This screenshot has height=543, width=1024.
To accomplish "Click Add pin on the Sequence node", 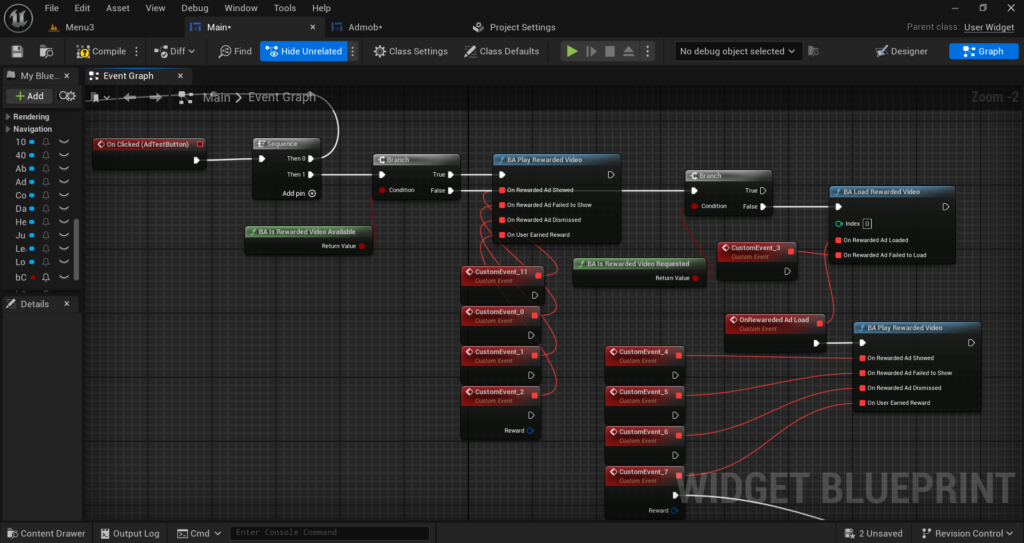I will [x=299, y=193].
